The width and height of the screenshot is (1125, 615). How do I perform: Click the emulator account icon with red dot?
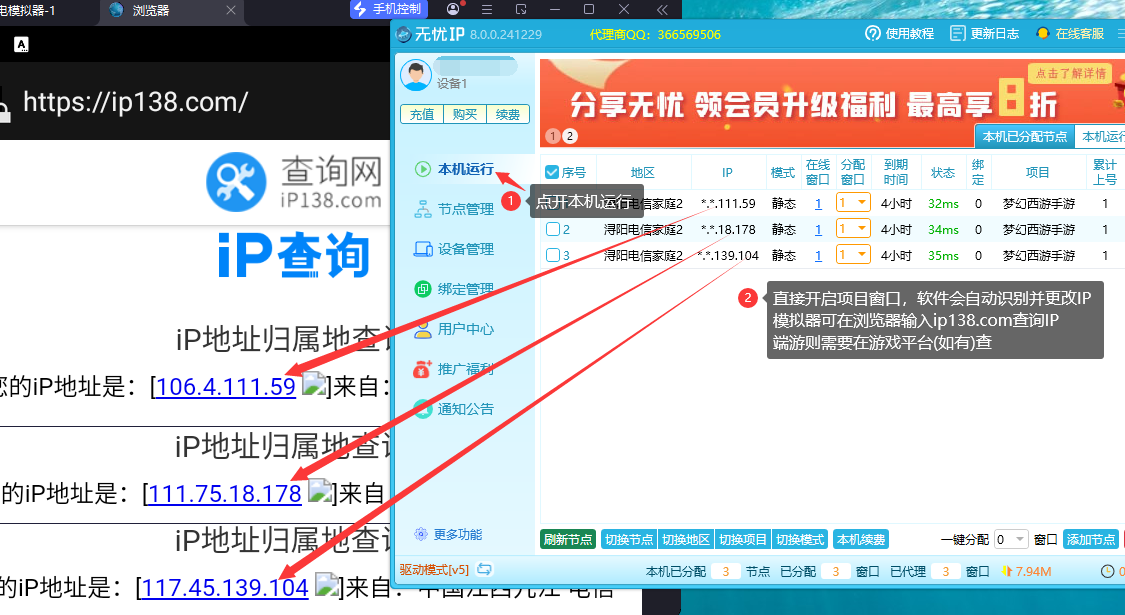[x=454, y=9]
